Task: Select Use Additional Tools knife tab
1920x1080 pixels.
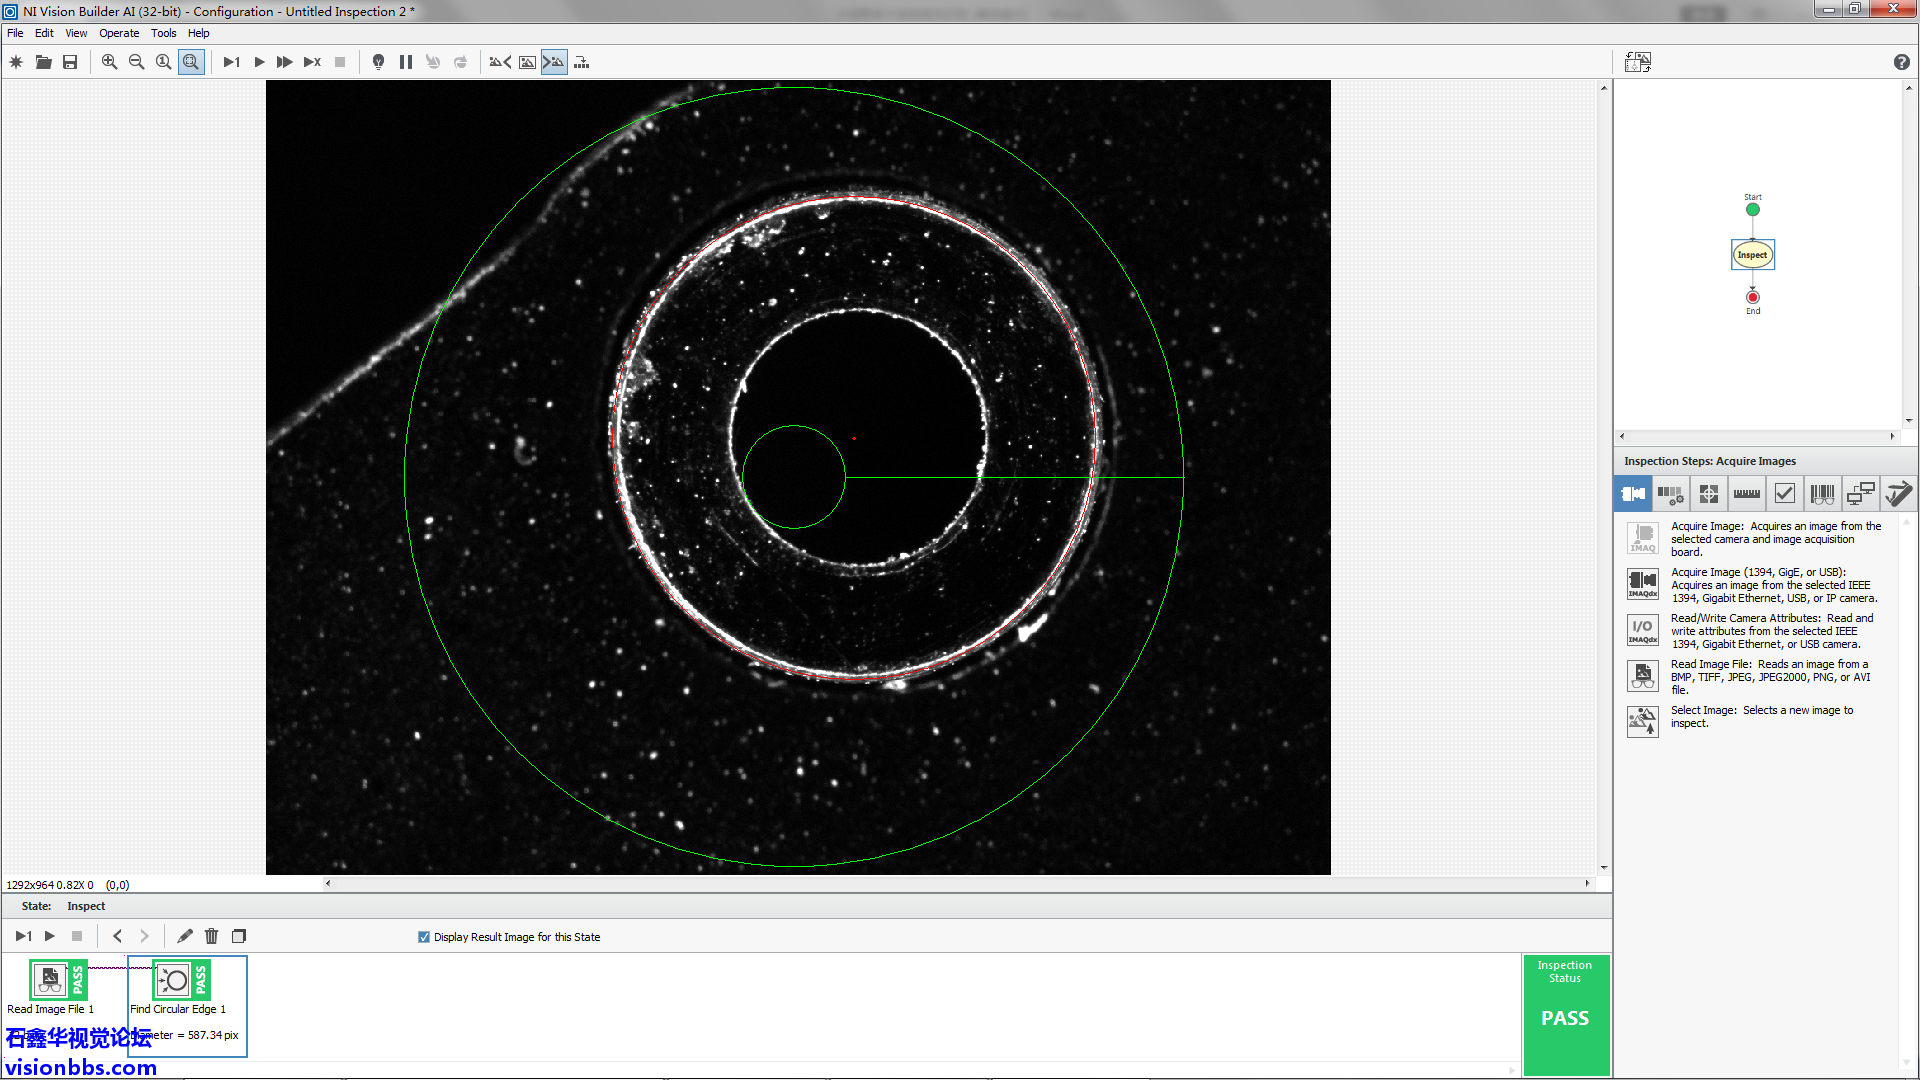Action: (x=1898, y=493)
